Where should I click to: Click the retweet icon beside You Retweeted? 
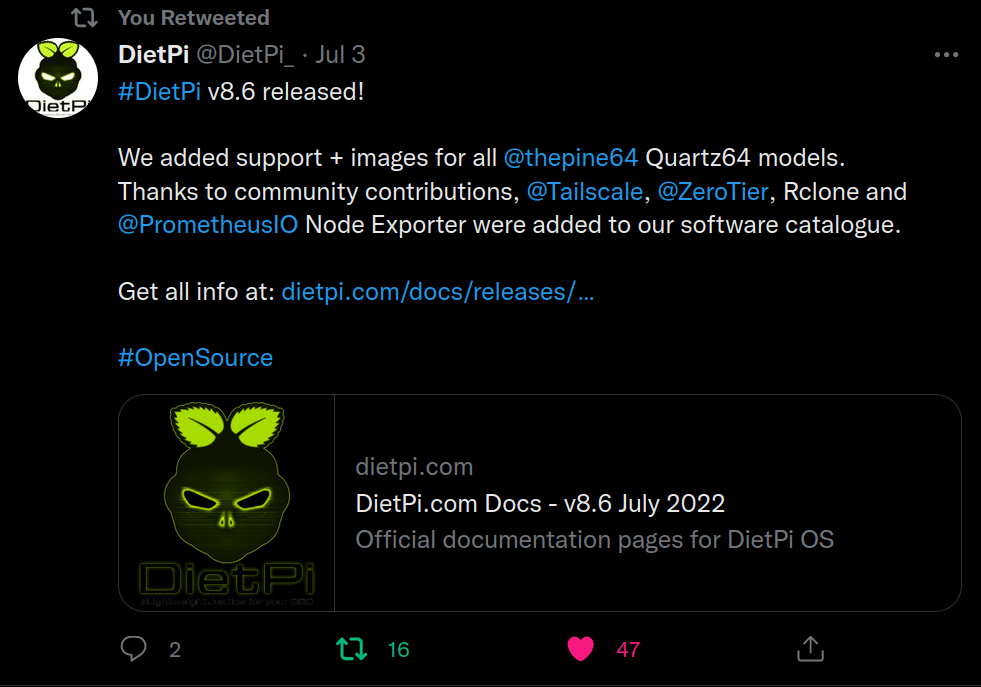pyautogui.click(x=85, y=17)
